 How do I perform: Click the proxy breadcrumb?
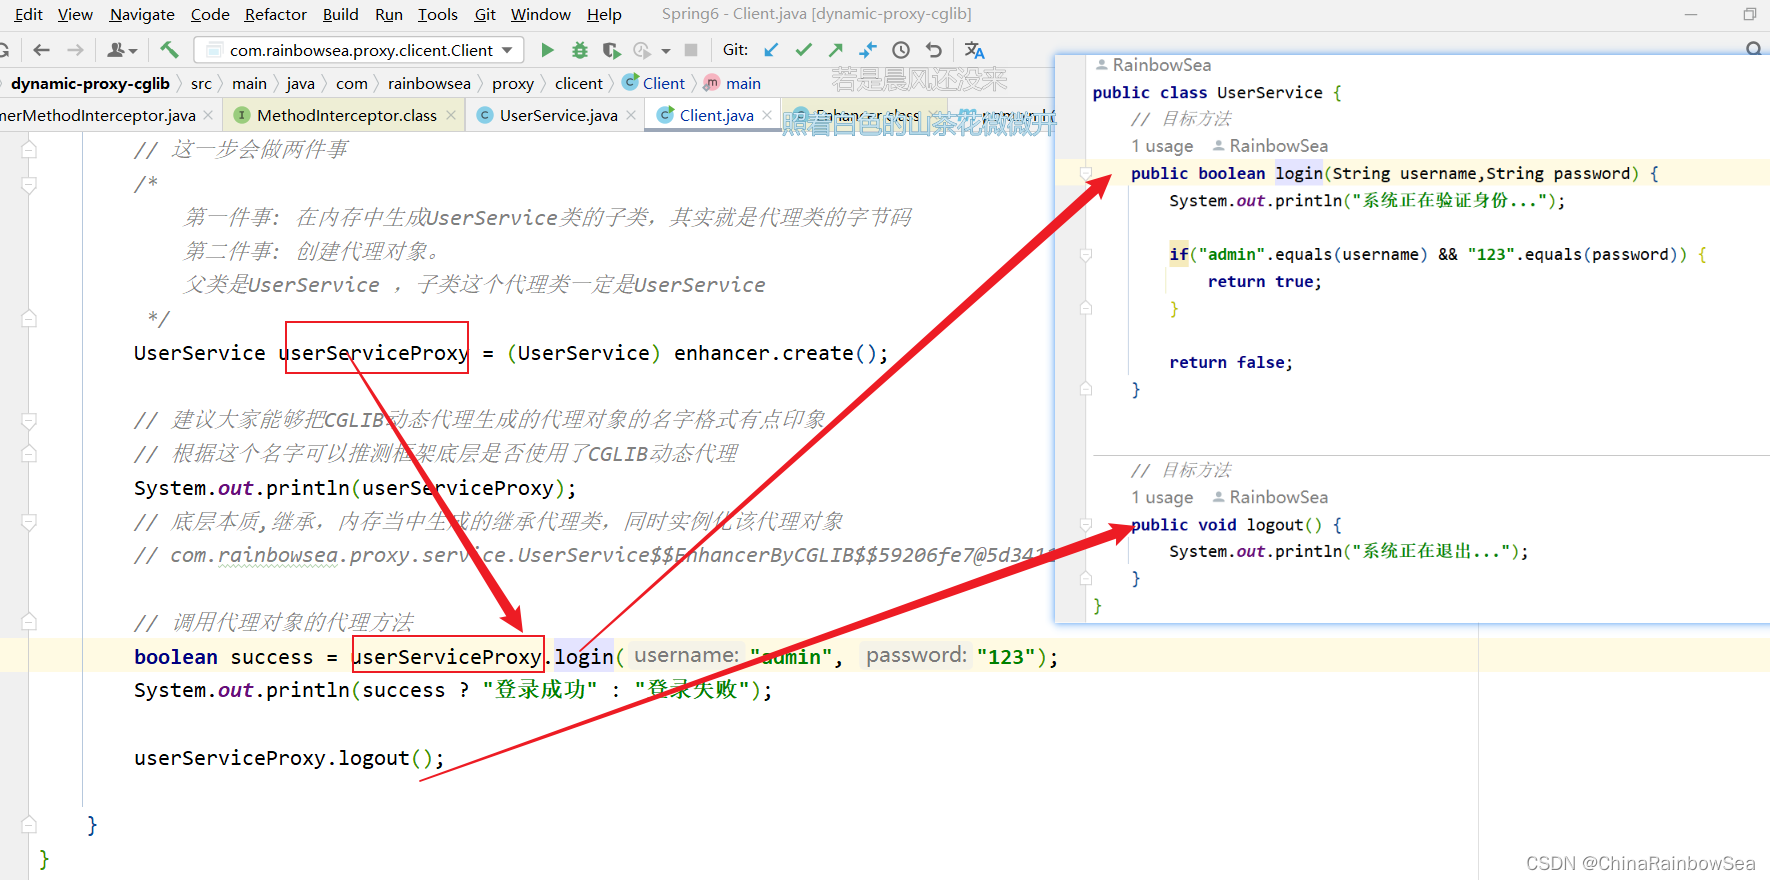[513, 83]
